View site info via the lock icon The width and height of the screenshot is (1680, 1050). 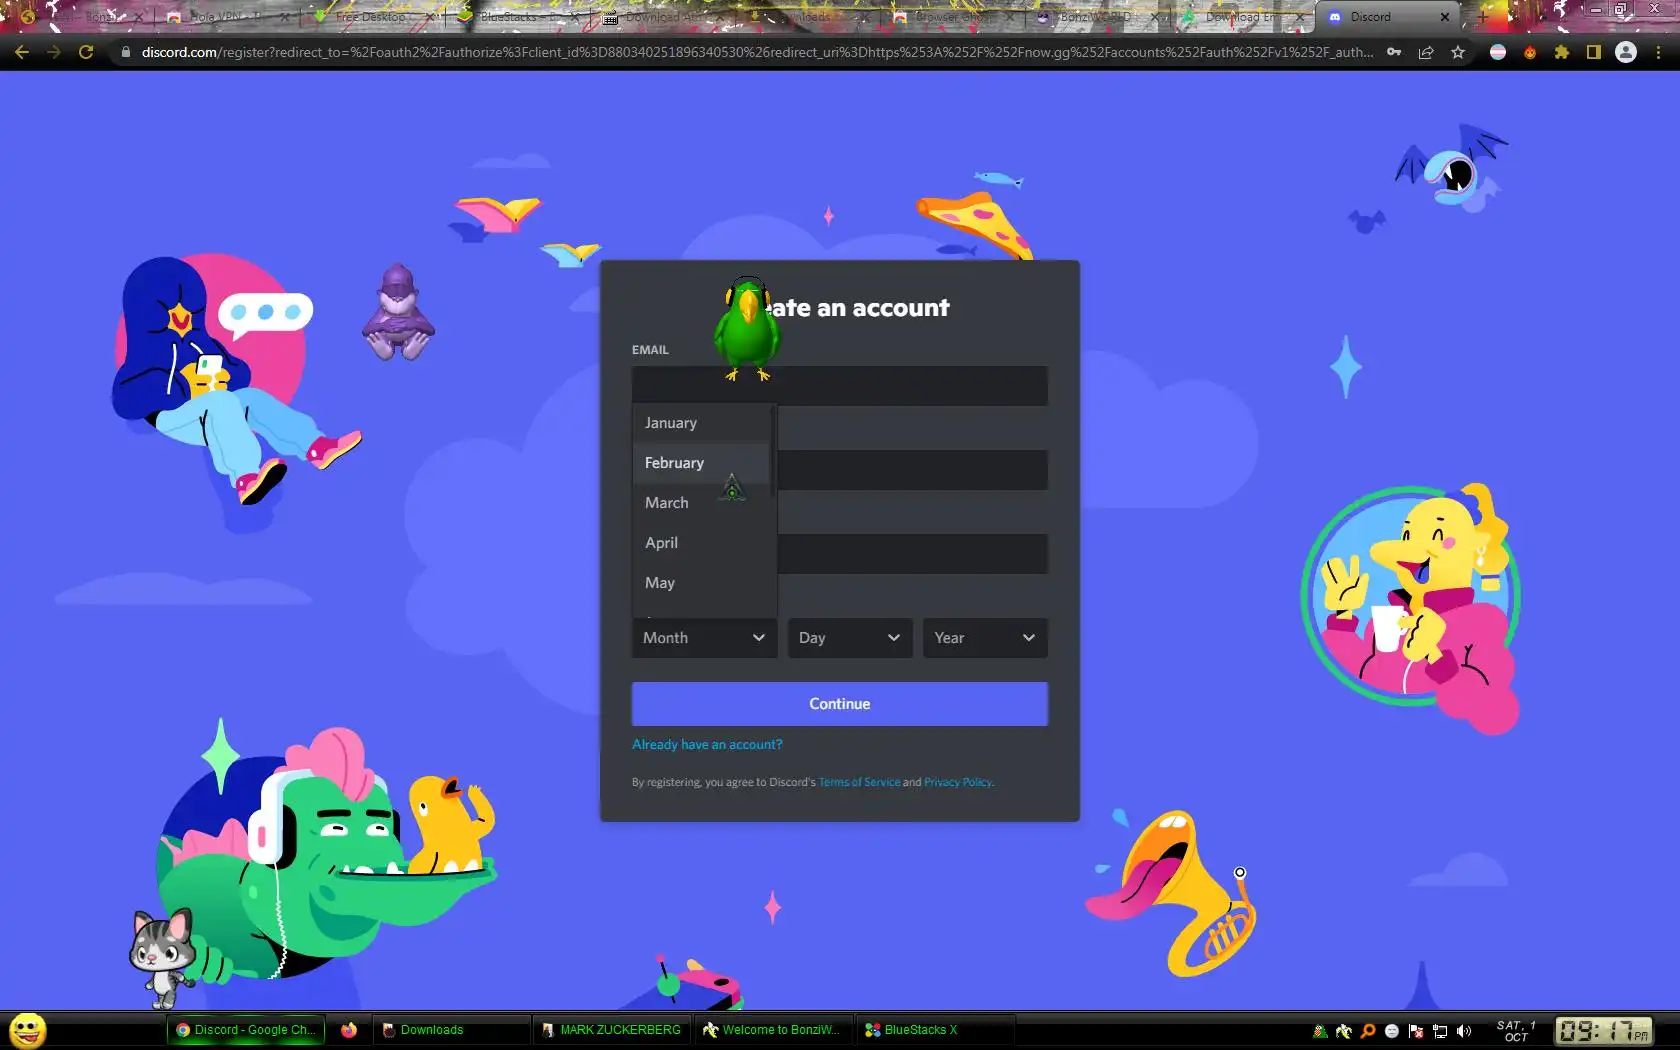point(125,52)
